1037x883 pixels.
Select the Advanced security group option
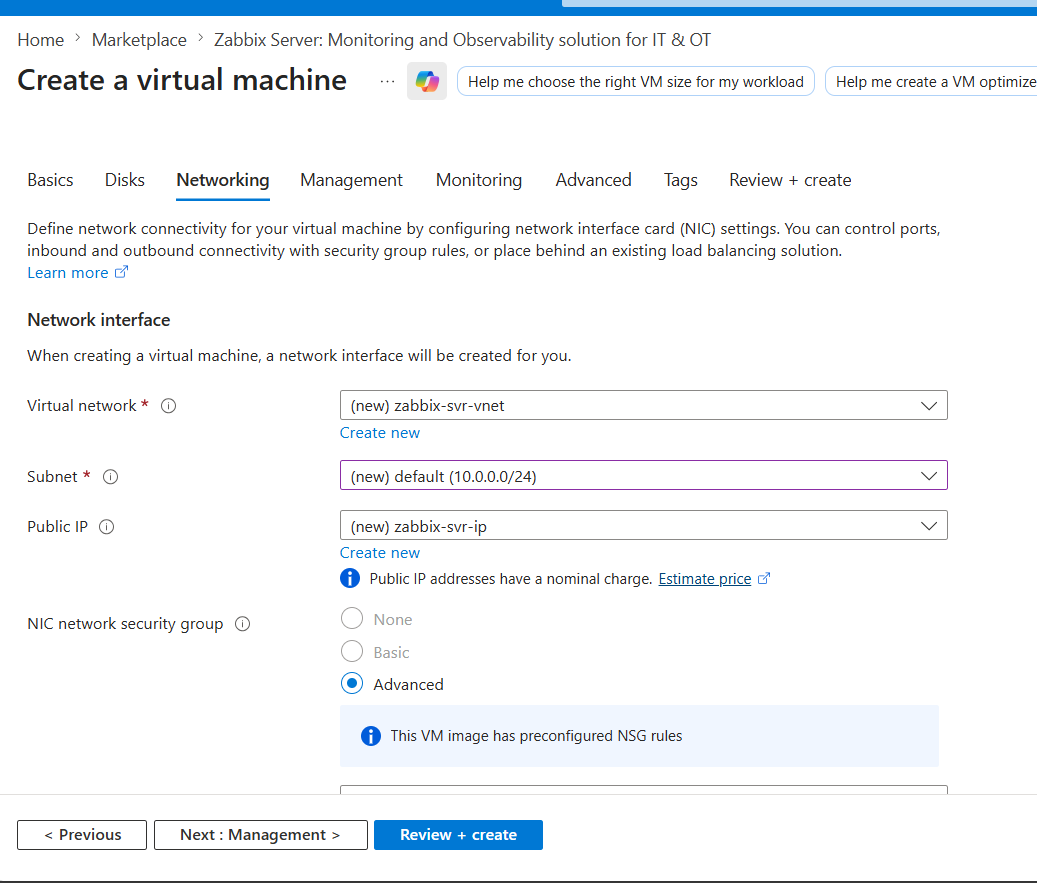(352, 683)
